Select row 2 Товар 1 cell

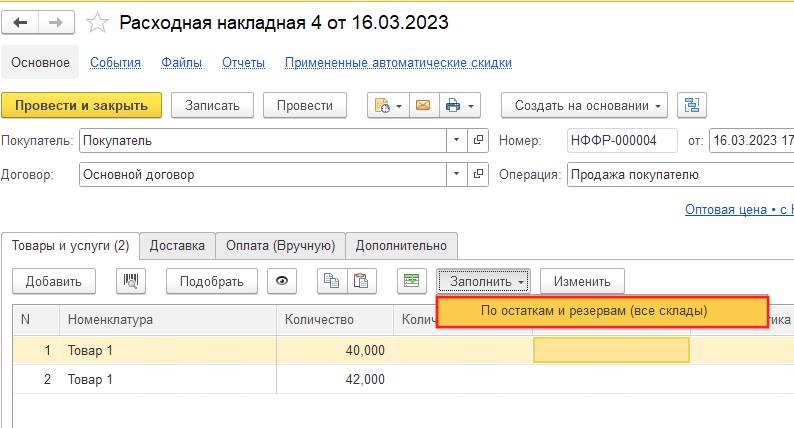click(168, 379)
